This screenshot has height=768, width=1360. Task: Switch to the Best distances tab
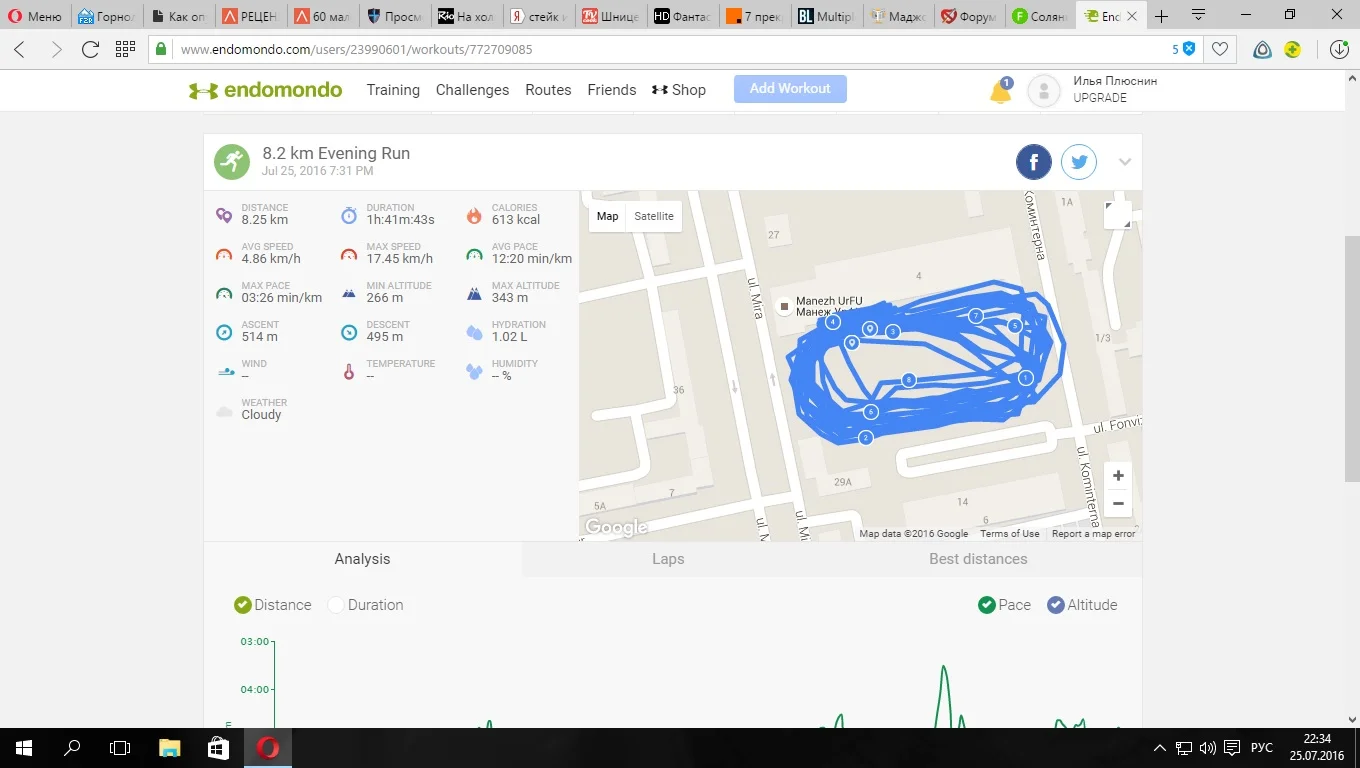click(978, 559)
